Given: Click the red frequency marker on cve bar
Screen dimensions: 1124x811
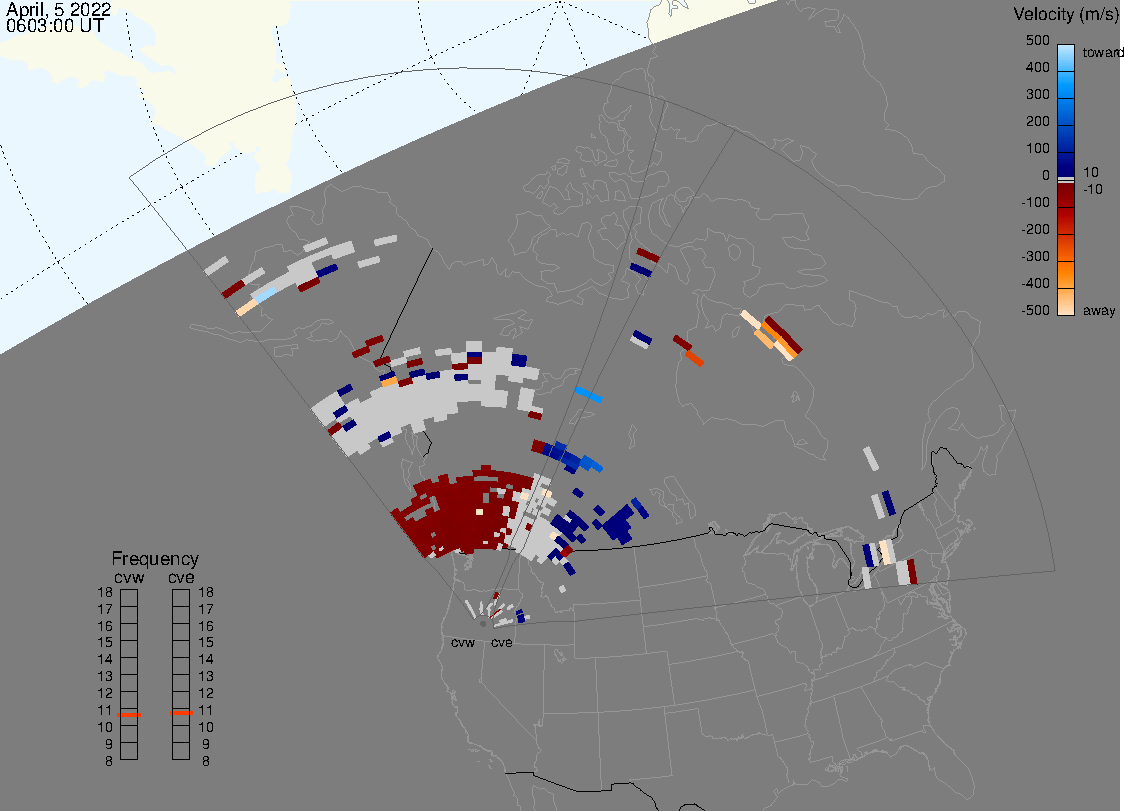Looking at the screenshot, I should click(181, 713).
